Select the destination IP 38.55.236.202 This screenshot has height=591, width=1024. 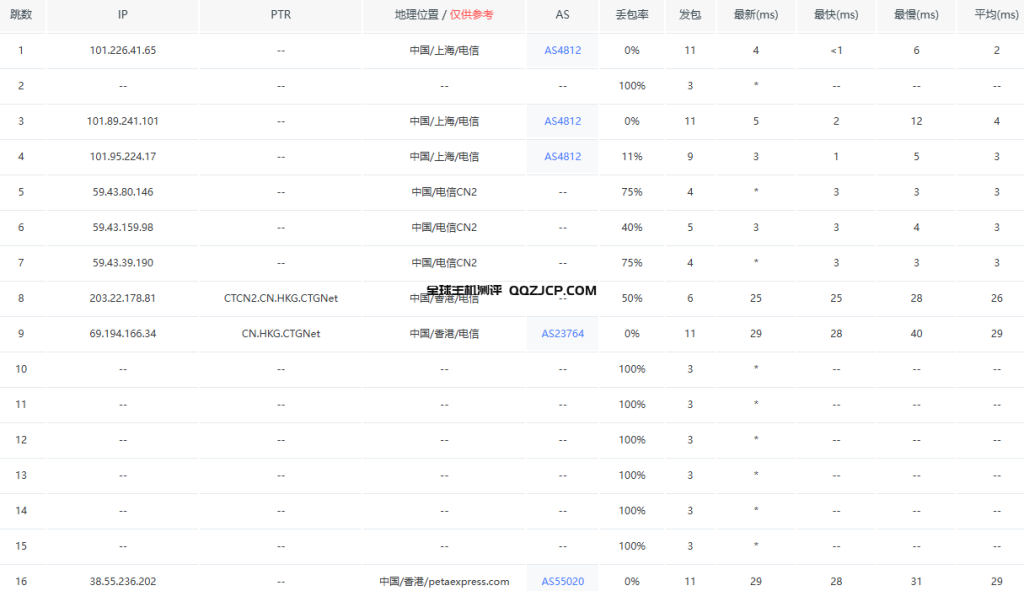click(123, 581)
